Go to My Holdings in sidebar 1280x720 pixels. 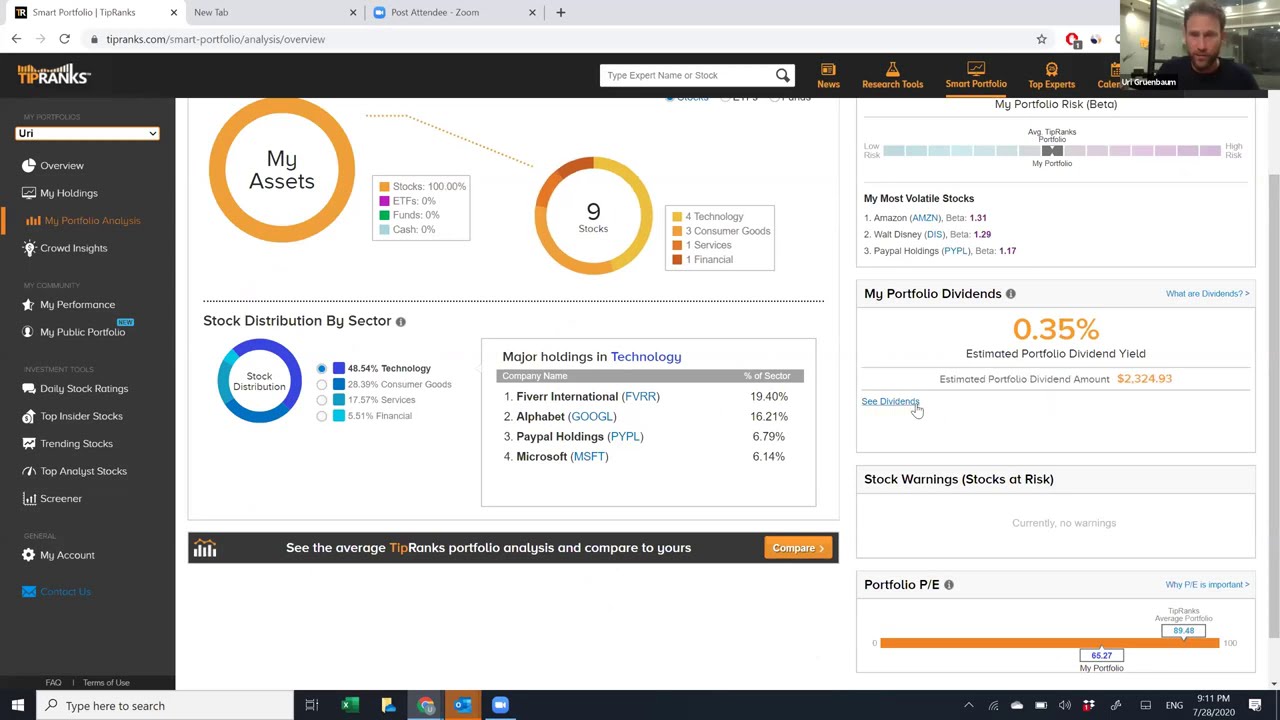pos(60,193)
